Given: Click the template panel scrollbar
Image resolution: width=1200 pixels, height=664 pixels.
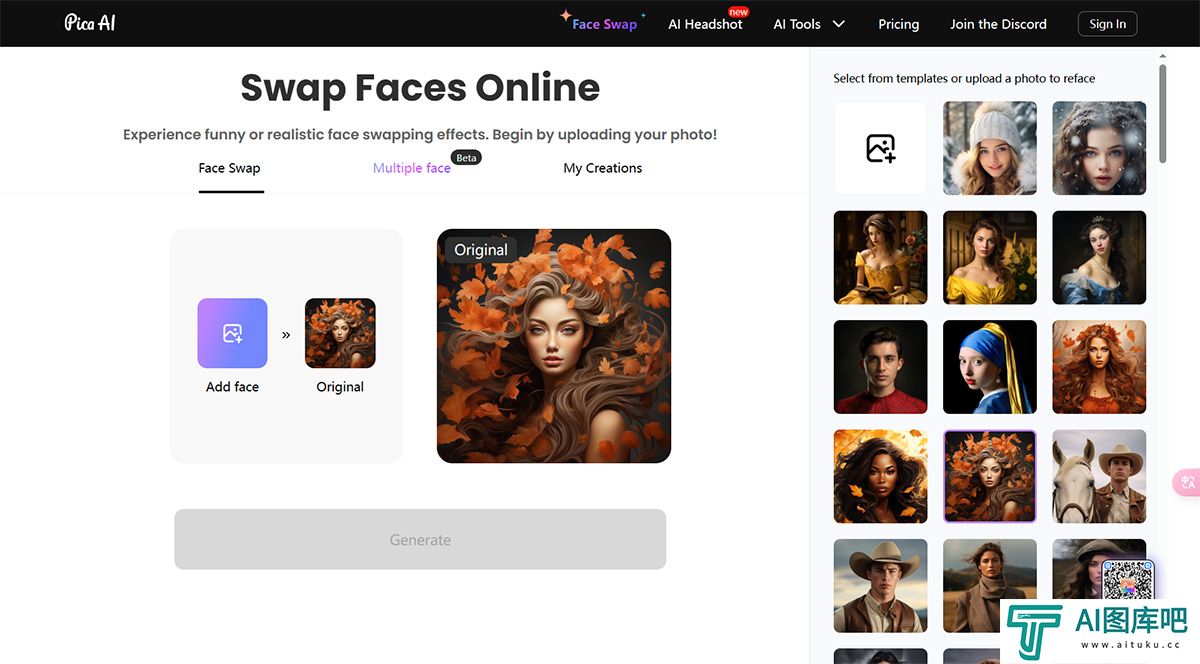Looking at the screenshot, I should point(1163,113).
